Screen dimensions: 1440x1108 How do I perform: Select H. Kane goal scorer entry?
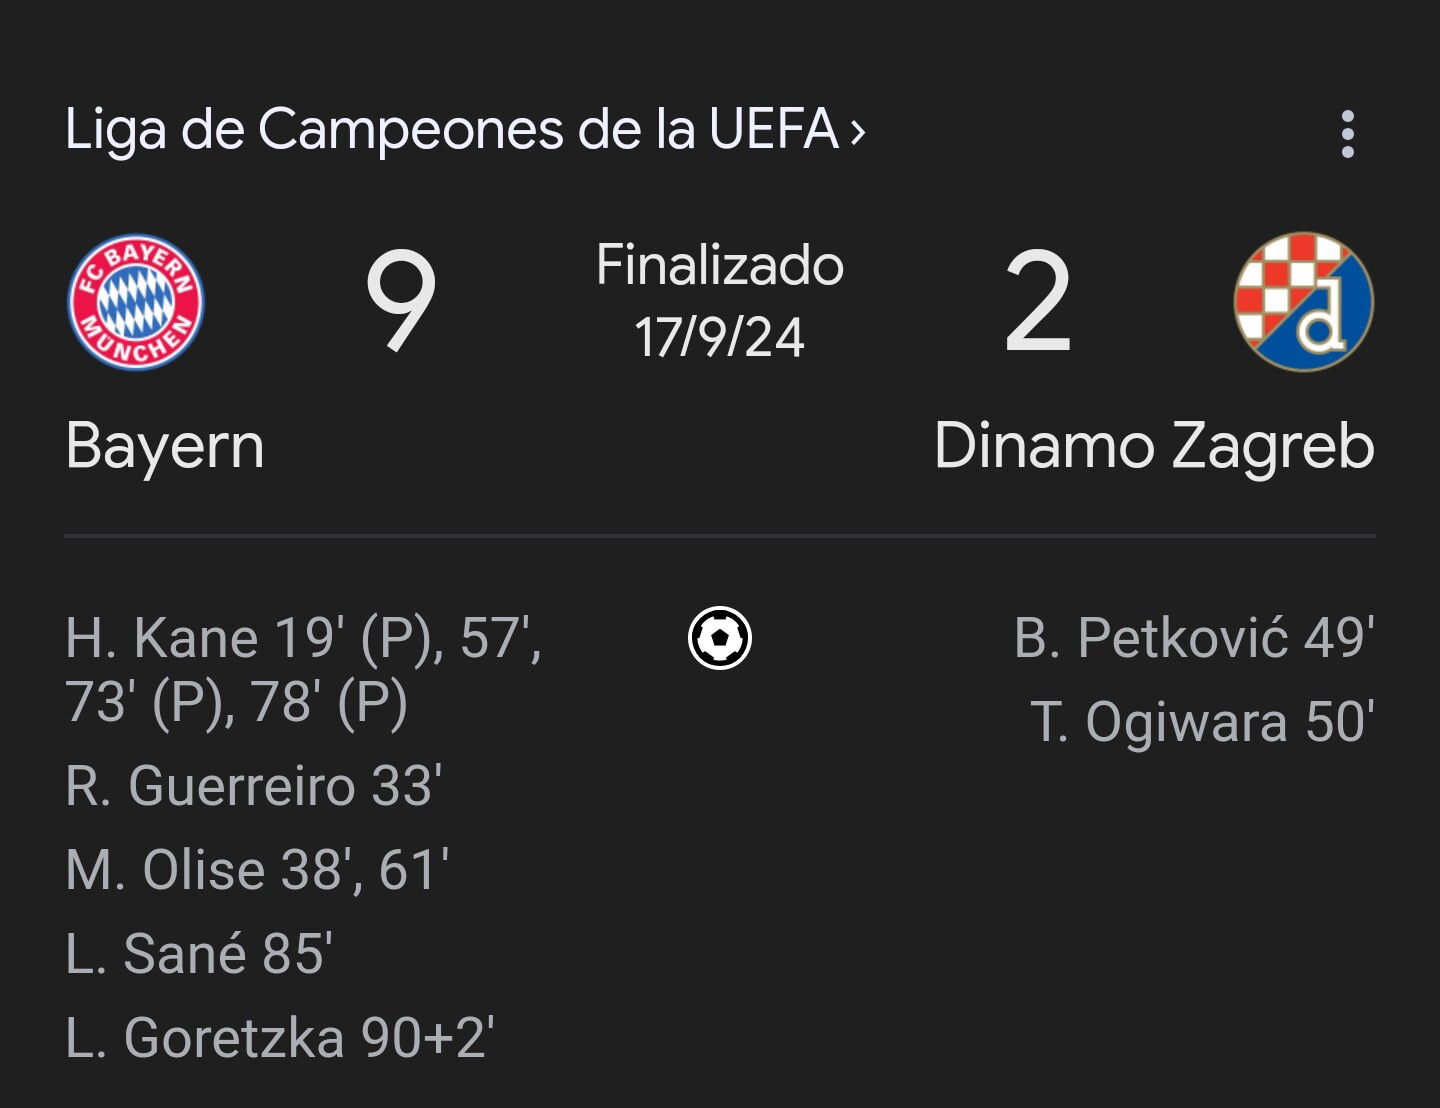click(x=303, y=669)
